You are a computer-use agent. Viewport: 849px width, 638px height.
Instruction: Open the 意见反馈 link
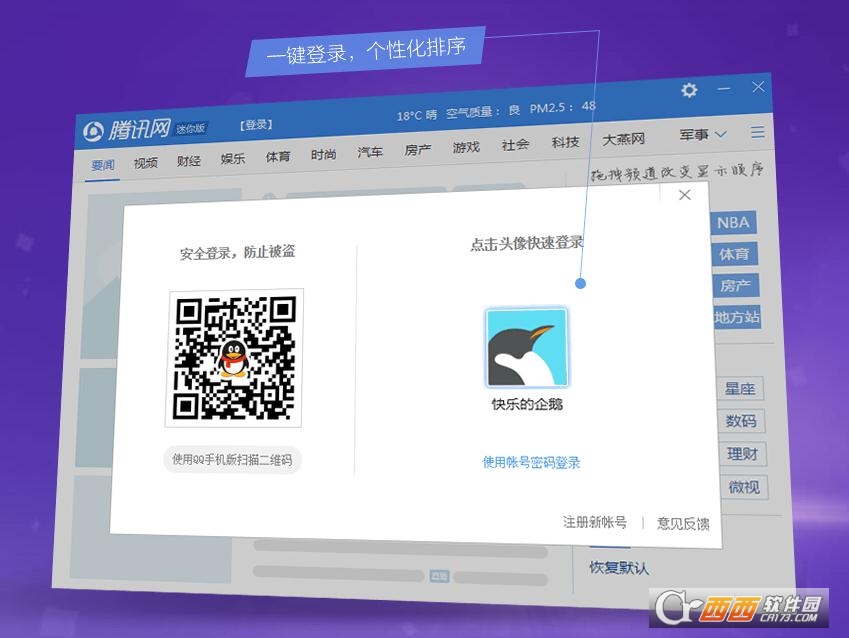(683, 524)
